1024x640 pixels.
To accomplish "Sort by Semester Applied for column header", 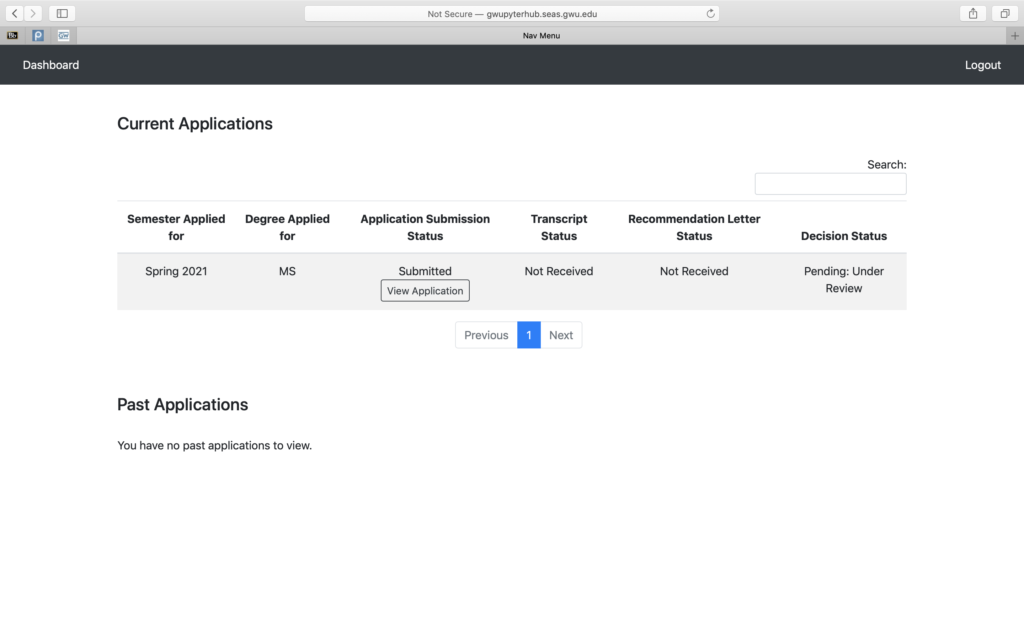I will [176, 227].
